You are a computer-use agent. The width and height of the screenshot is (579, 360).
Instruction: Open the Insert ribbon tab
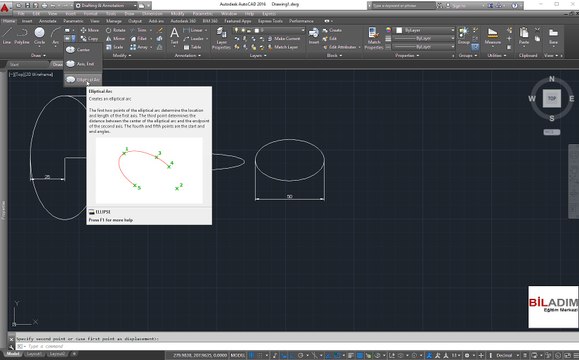27,21
